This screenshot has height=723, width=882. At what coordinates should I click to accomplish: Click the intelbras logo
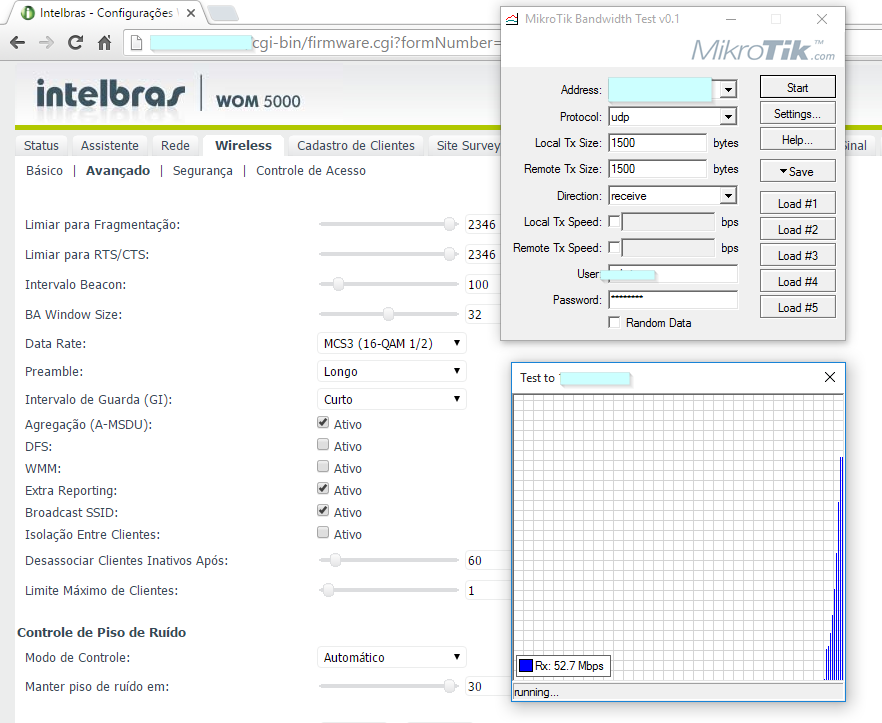[110, 94]
